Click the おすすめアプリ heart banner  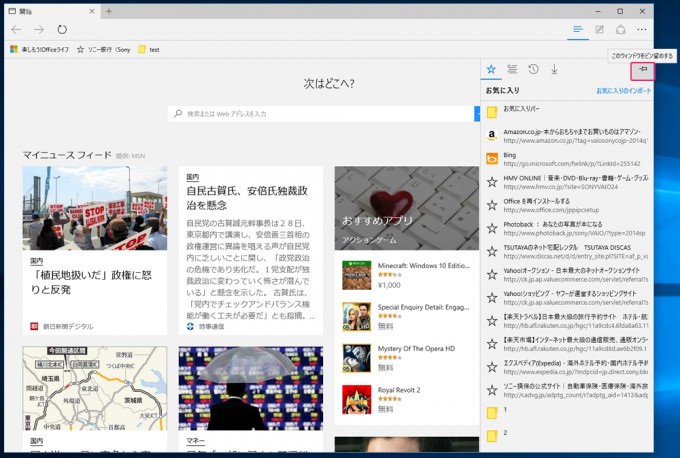[407, 208]
